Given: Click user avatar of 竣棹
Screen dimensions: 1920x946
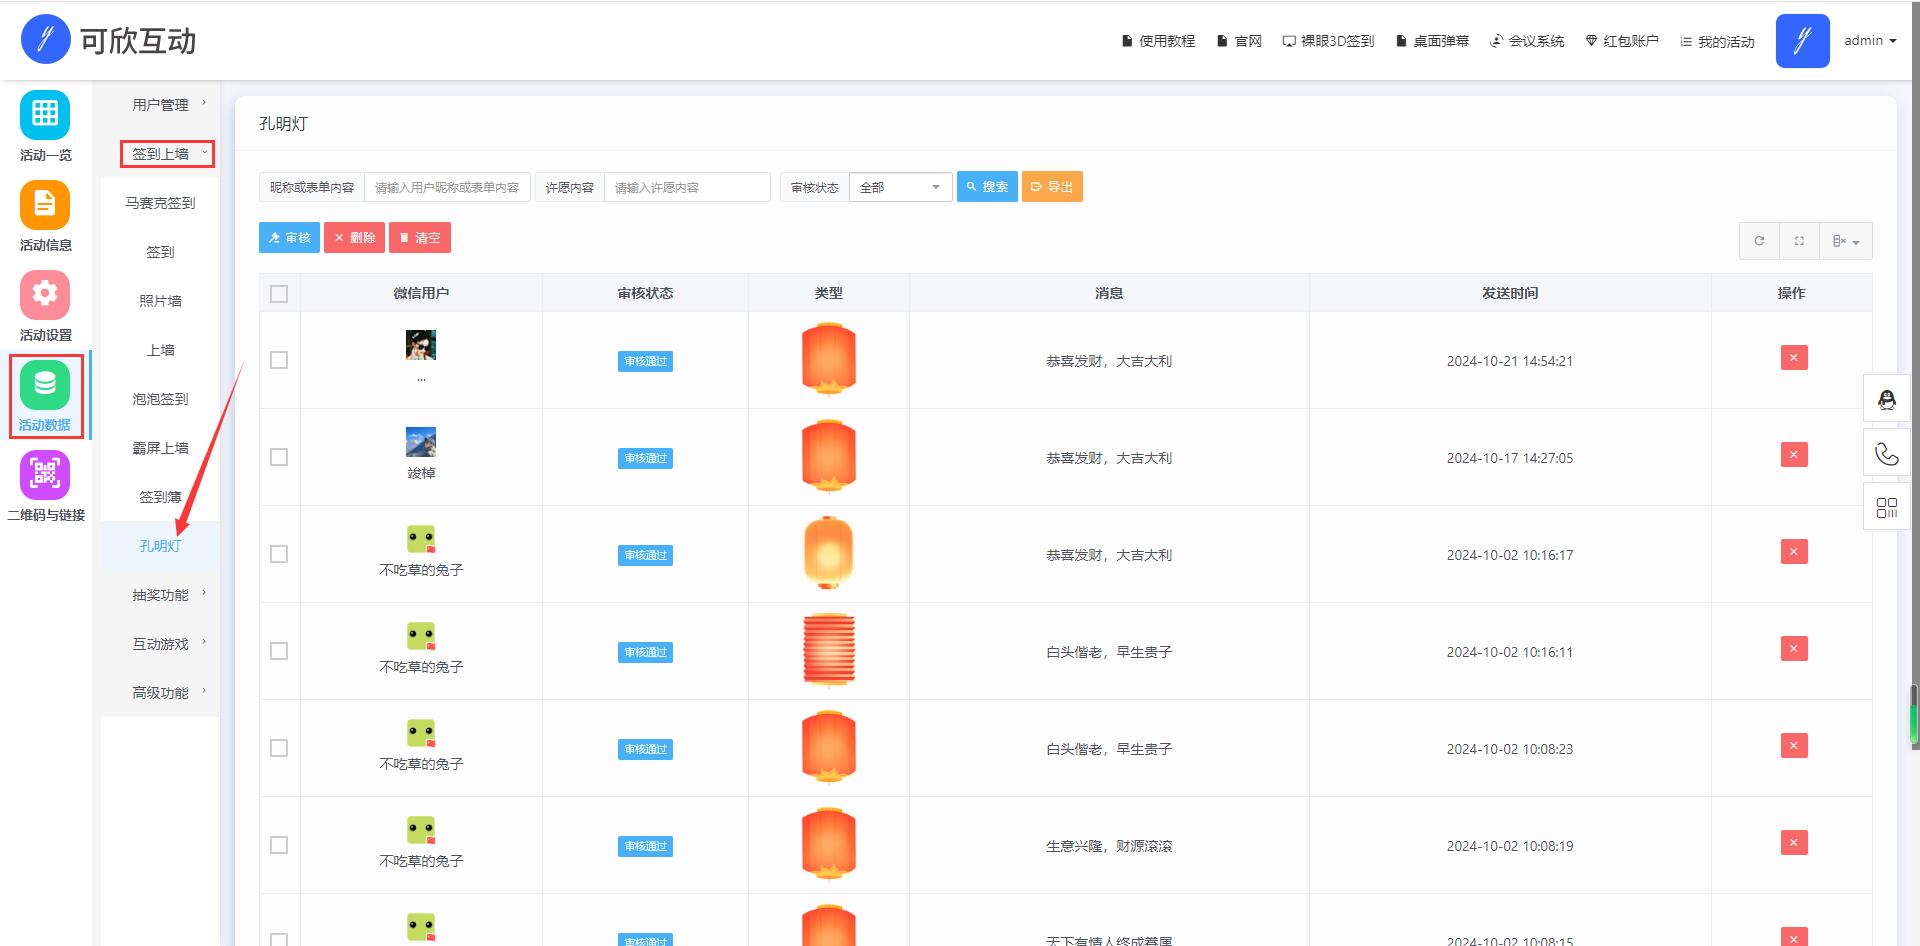Looking at the screenshot, I should tap(421, 442).
